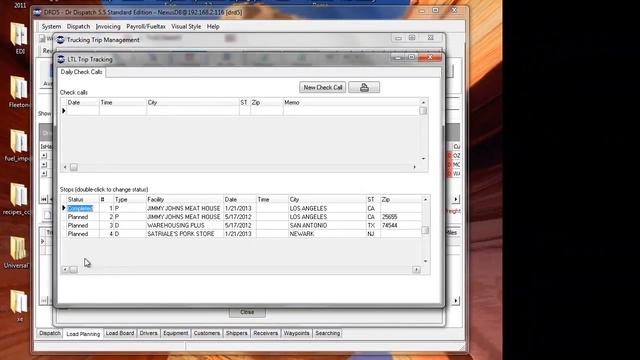Click scroll-left arrow of Check calls horizontal scrollbar
The width and height of the screenshot is (640, 360).
coord(65,167)
